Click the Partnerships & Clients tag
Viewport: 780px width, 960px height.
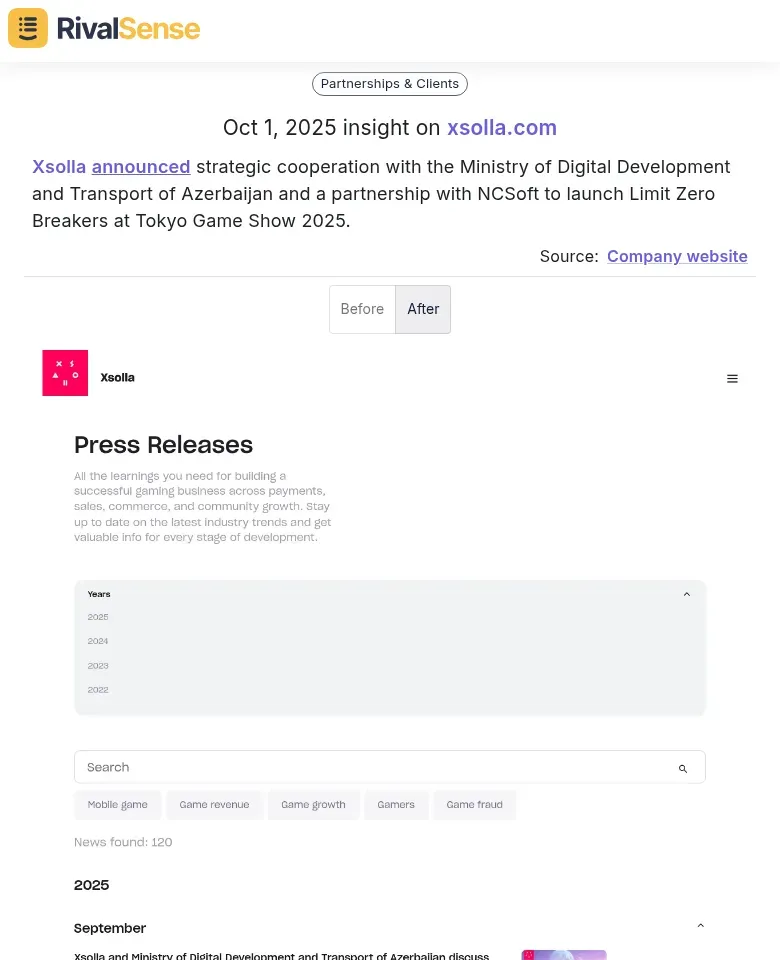[390, 84]
